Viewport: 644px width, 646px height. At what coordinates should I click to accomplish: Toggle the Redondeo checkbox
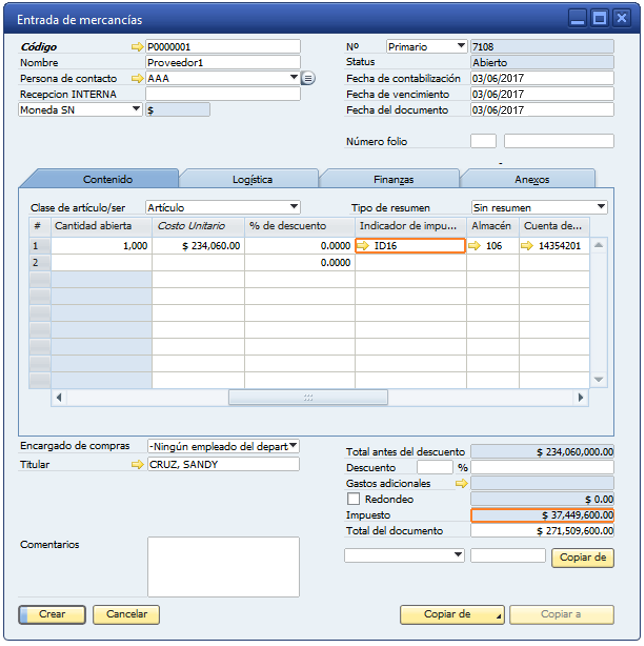click(353, 499)
